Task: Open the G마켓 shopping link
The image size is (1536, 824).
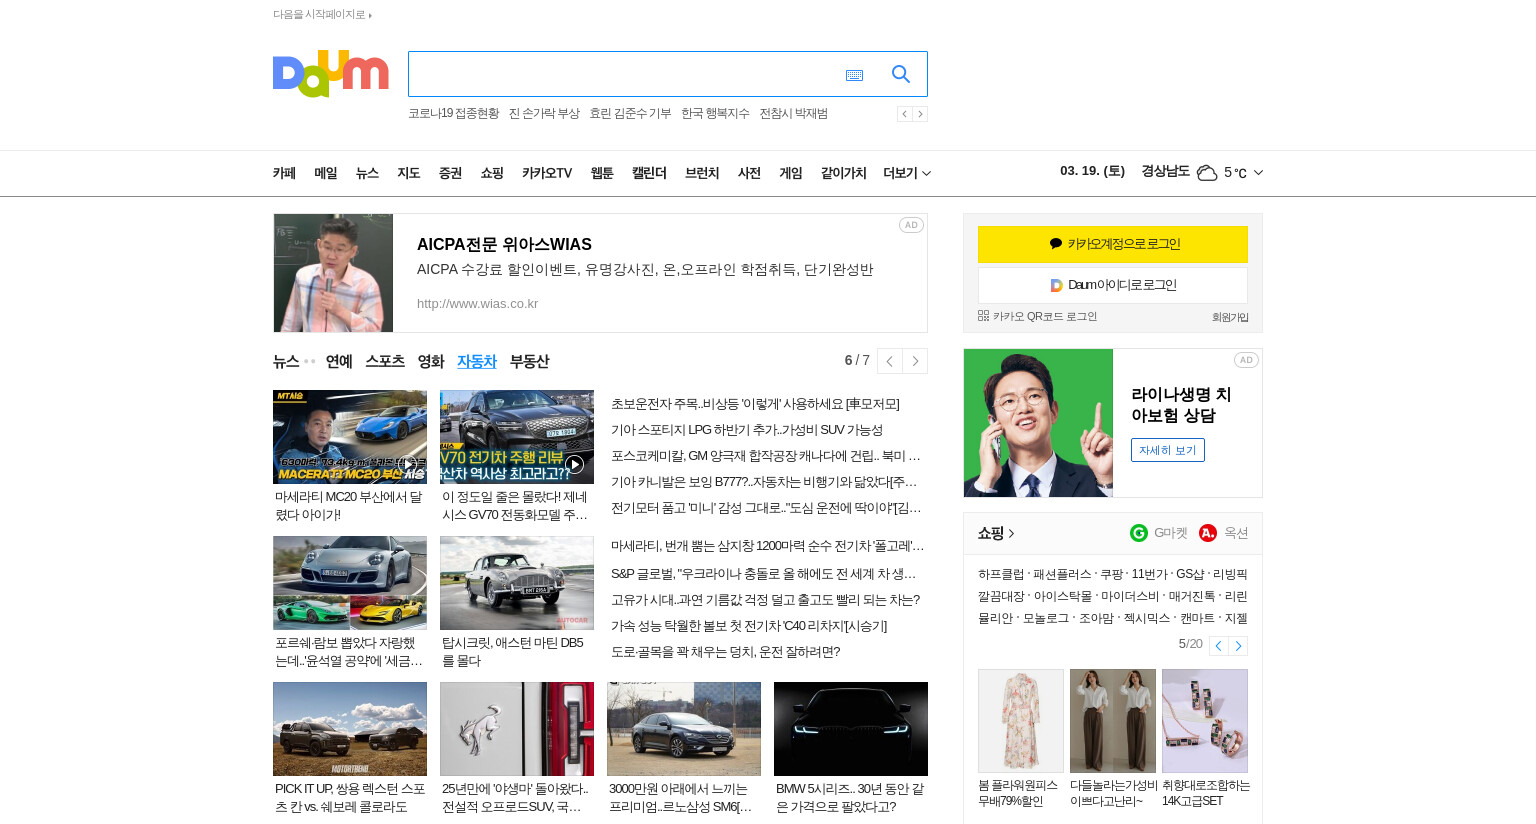Action: click(x=1159, y=533)
